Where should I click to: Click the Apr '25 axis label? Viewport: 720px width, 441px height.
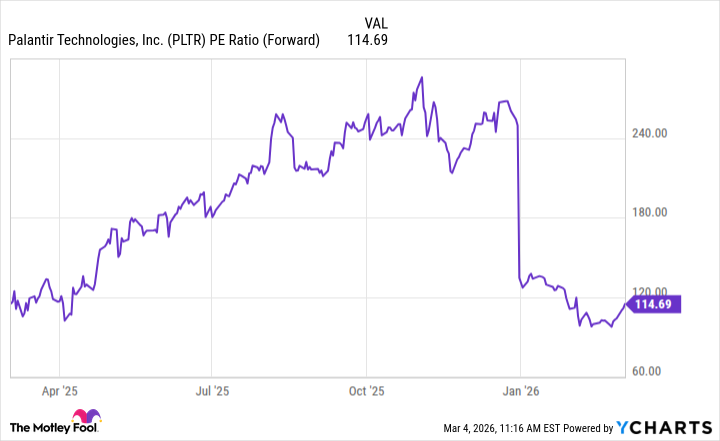coord(60,390)
